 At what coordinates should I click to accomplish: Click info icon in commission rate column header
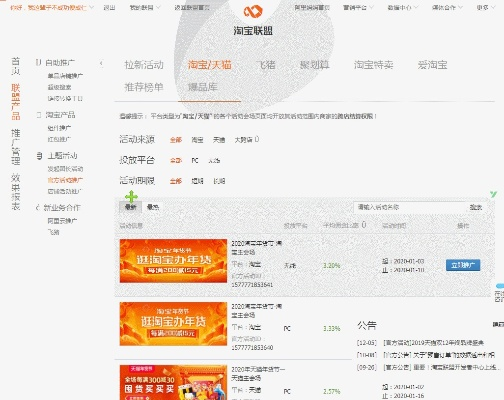(364, 225)
